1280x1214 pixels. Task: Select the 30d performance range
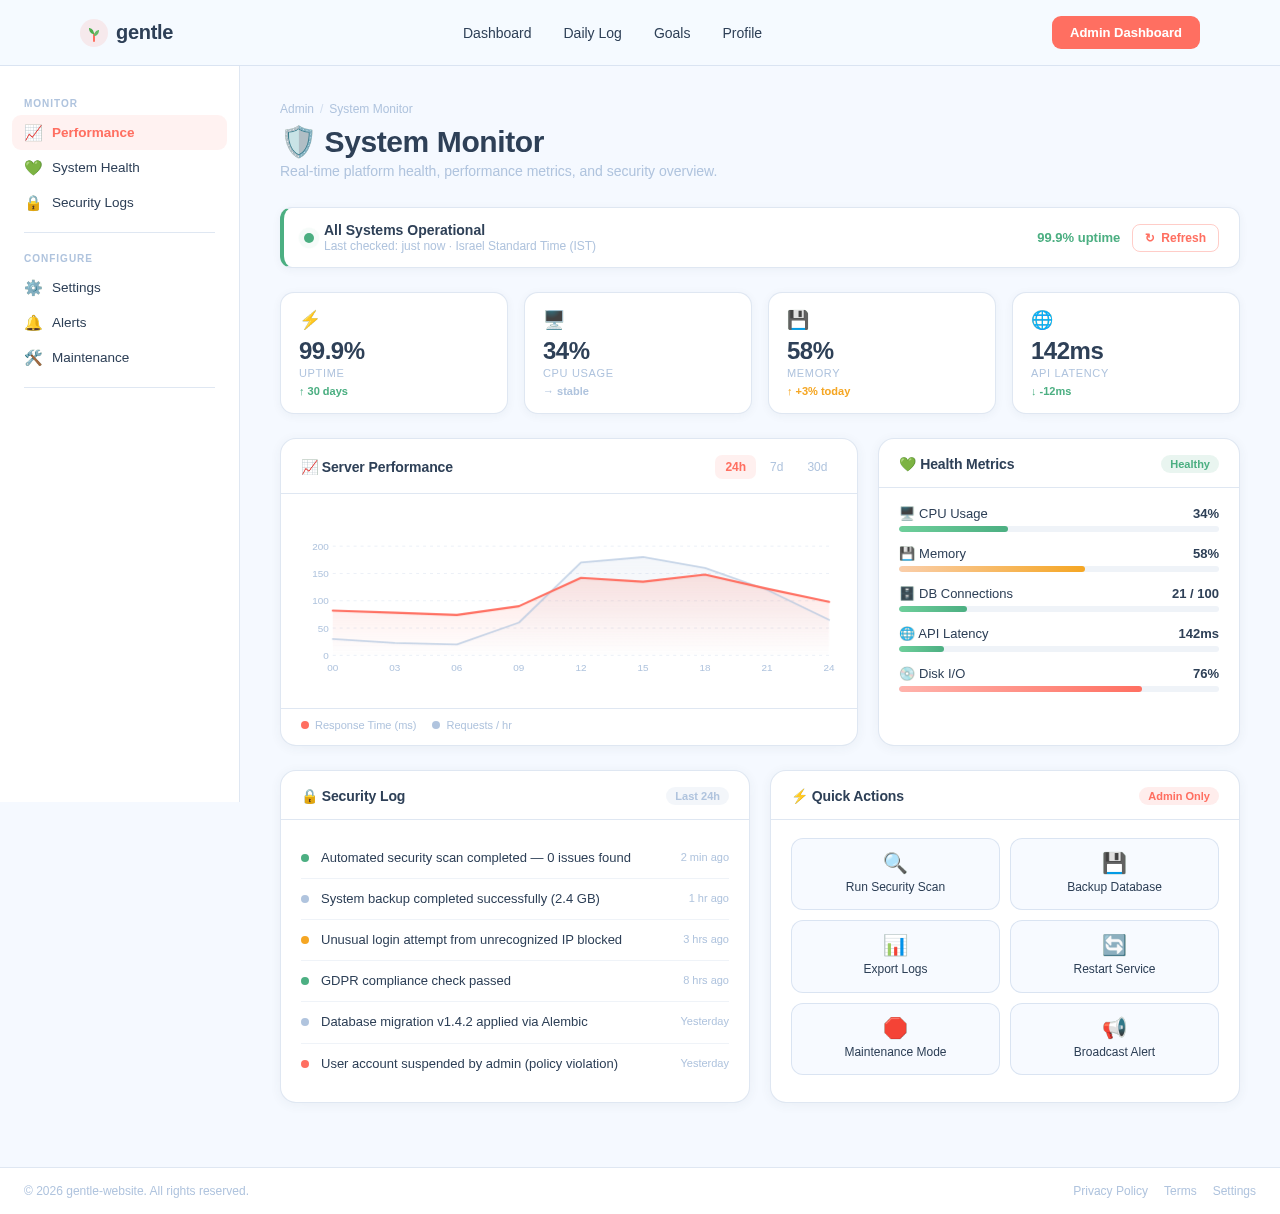(x=817, y=467)
